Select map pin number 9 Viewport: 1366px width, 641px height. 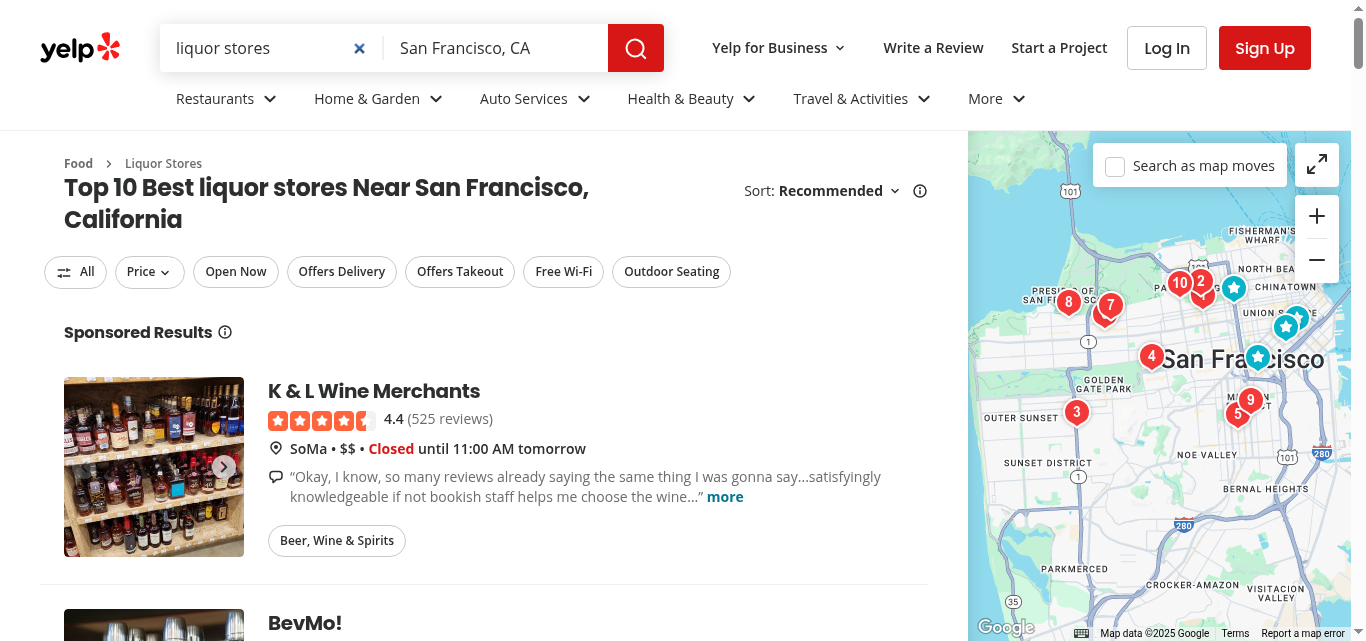[x=1250, y=402]
